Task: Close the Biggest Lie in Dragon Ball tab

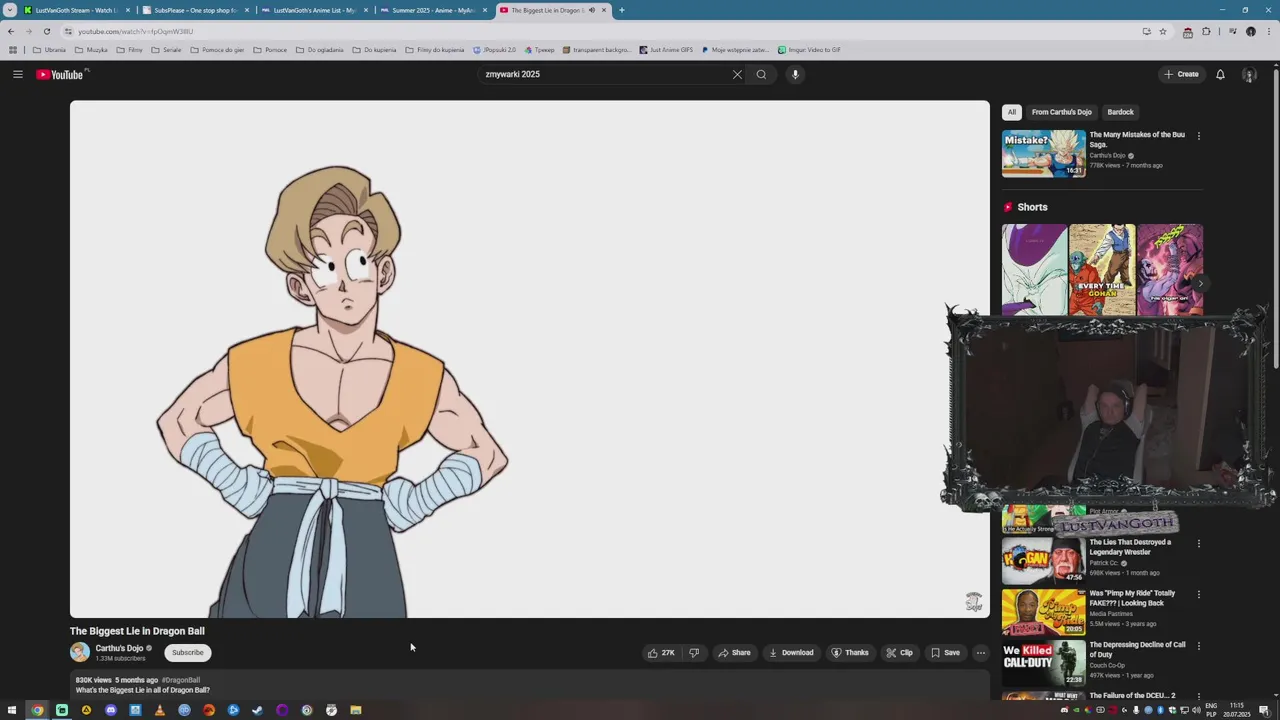Action: point(604,10)
